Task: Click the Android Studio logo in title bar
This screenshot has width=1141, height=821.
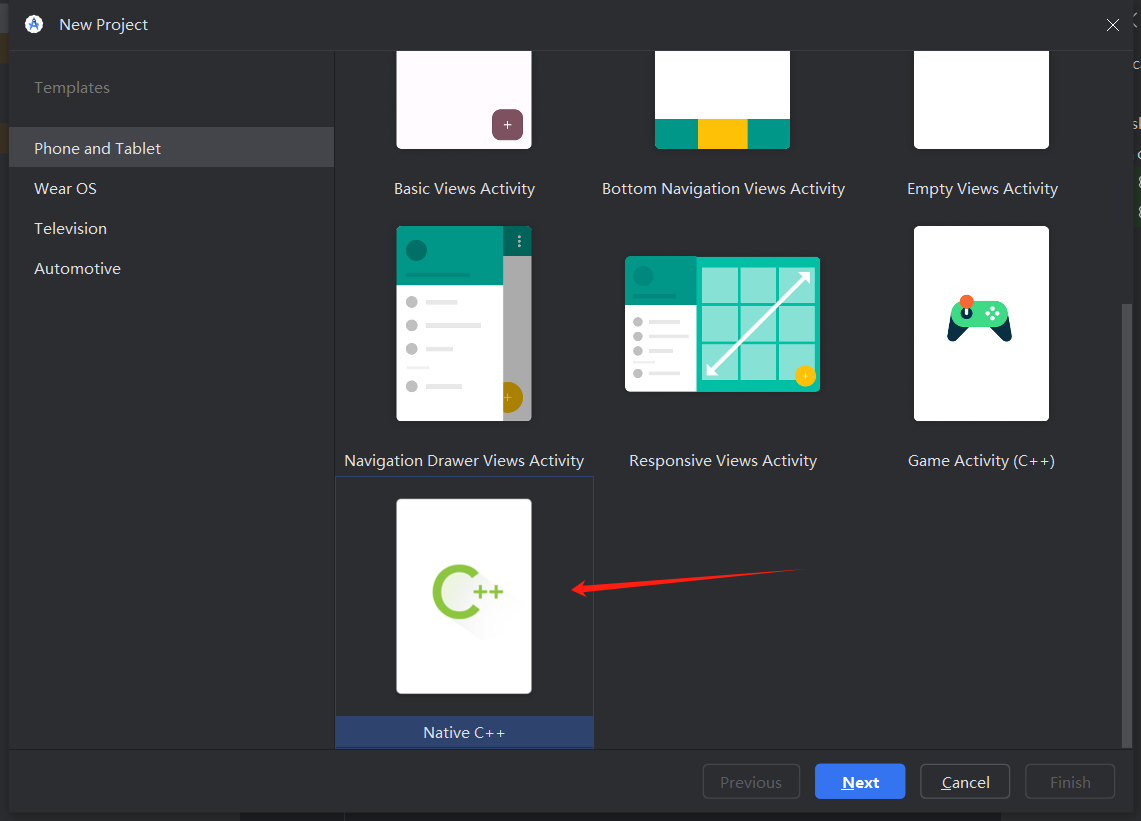Action: point(34,24)
